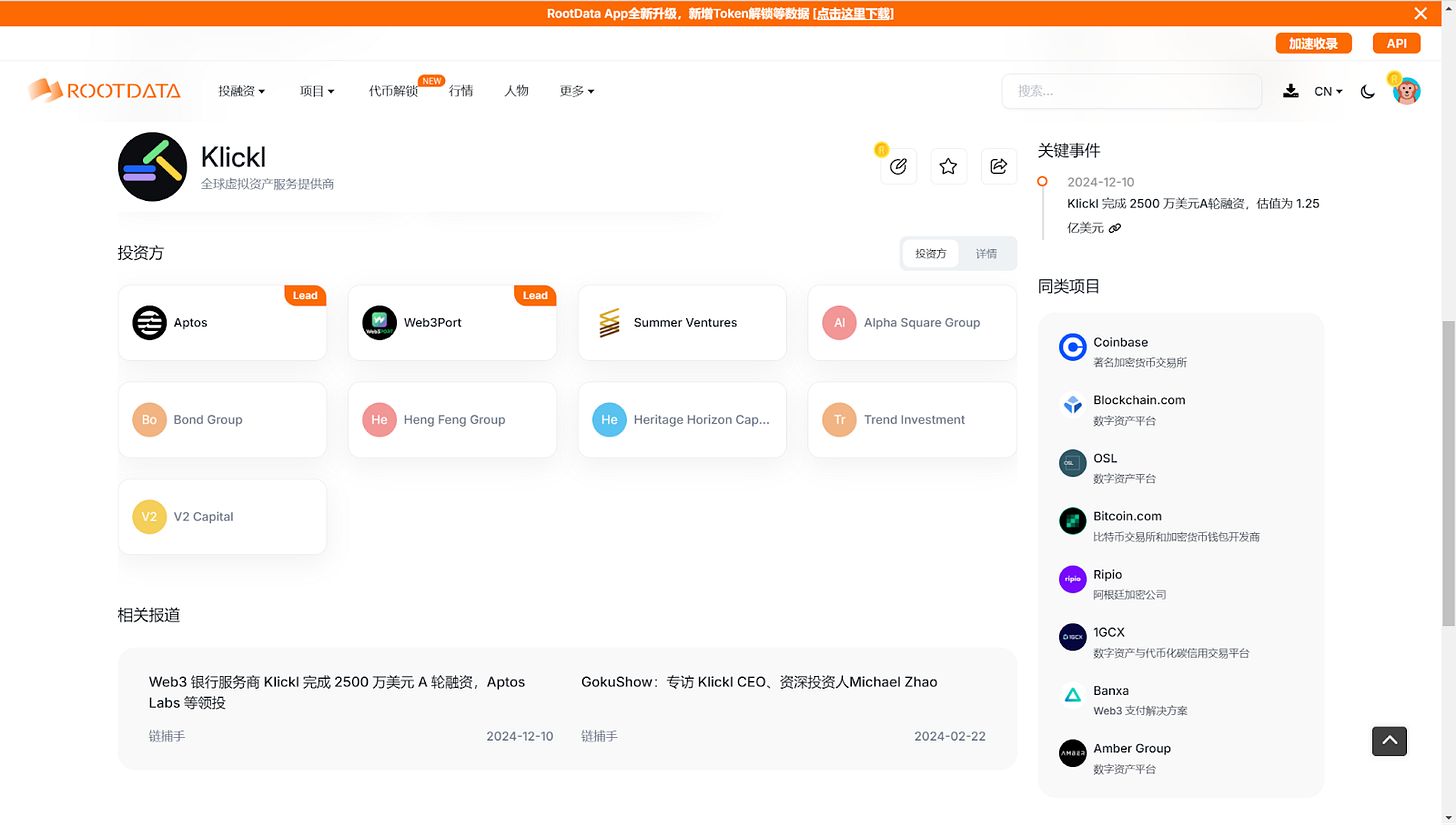
Task: Jump to top with the arrow button
Action: click(x=1389, y=741)
